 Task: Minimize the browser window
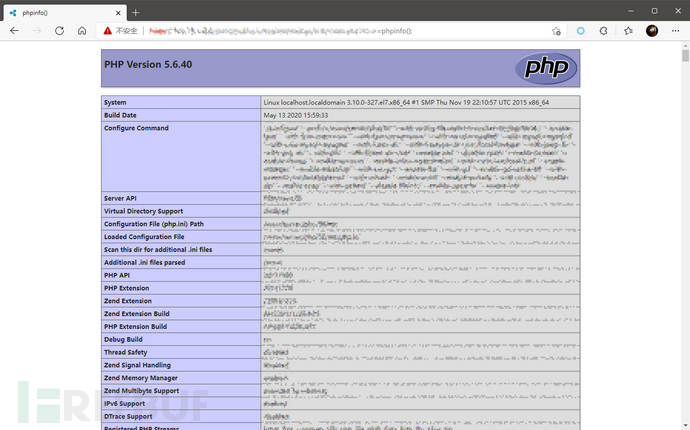631,11
